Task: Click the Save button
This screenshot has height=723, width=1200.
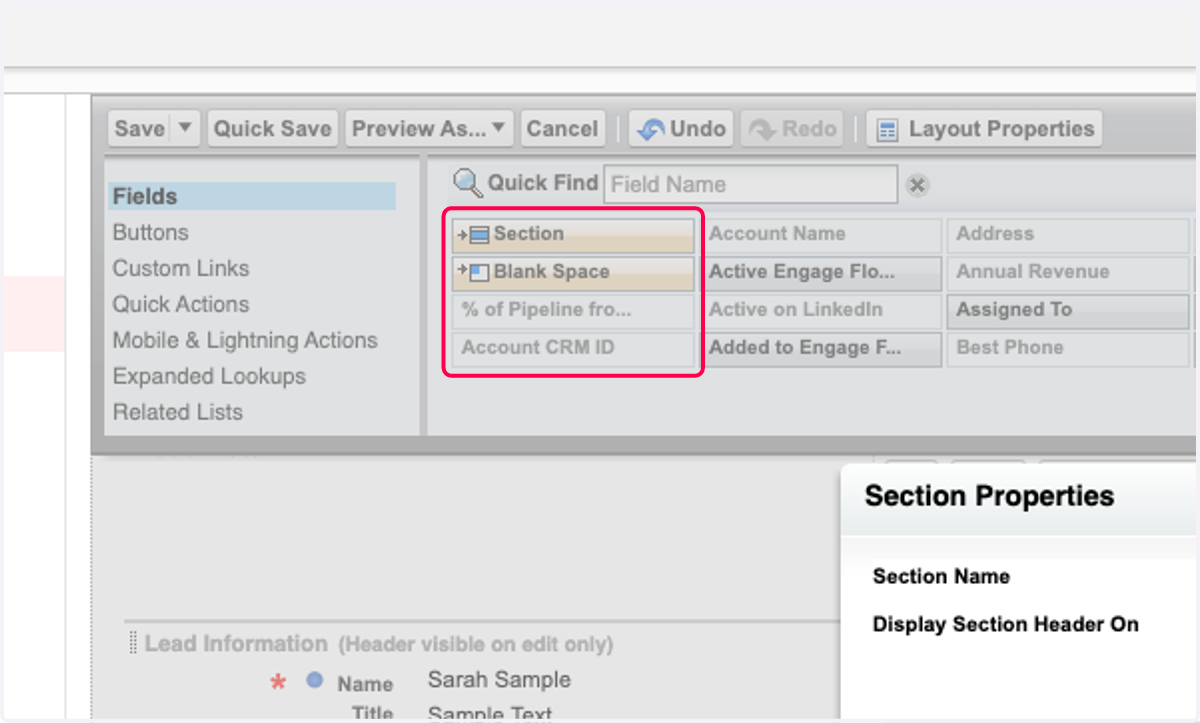Action: tap(140, 128)
